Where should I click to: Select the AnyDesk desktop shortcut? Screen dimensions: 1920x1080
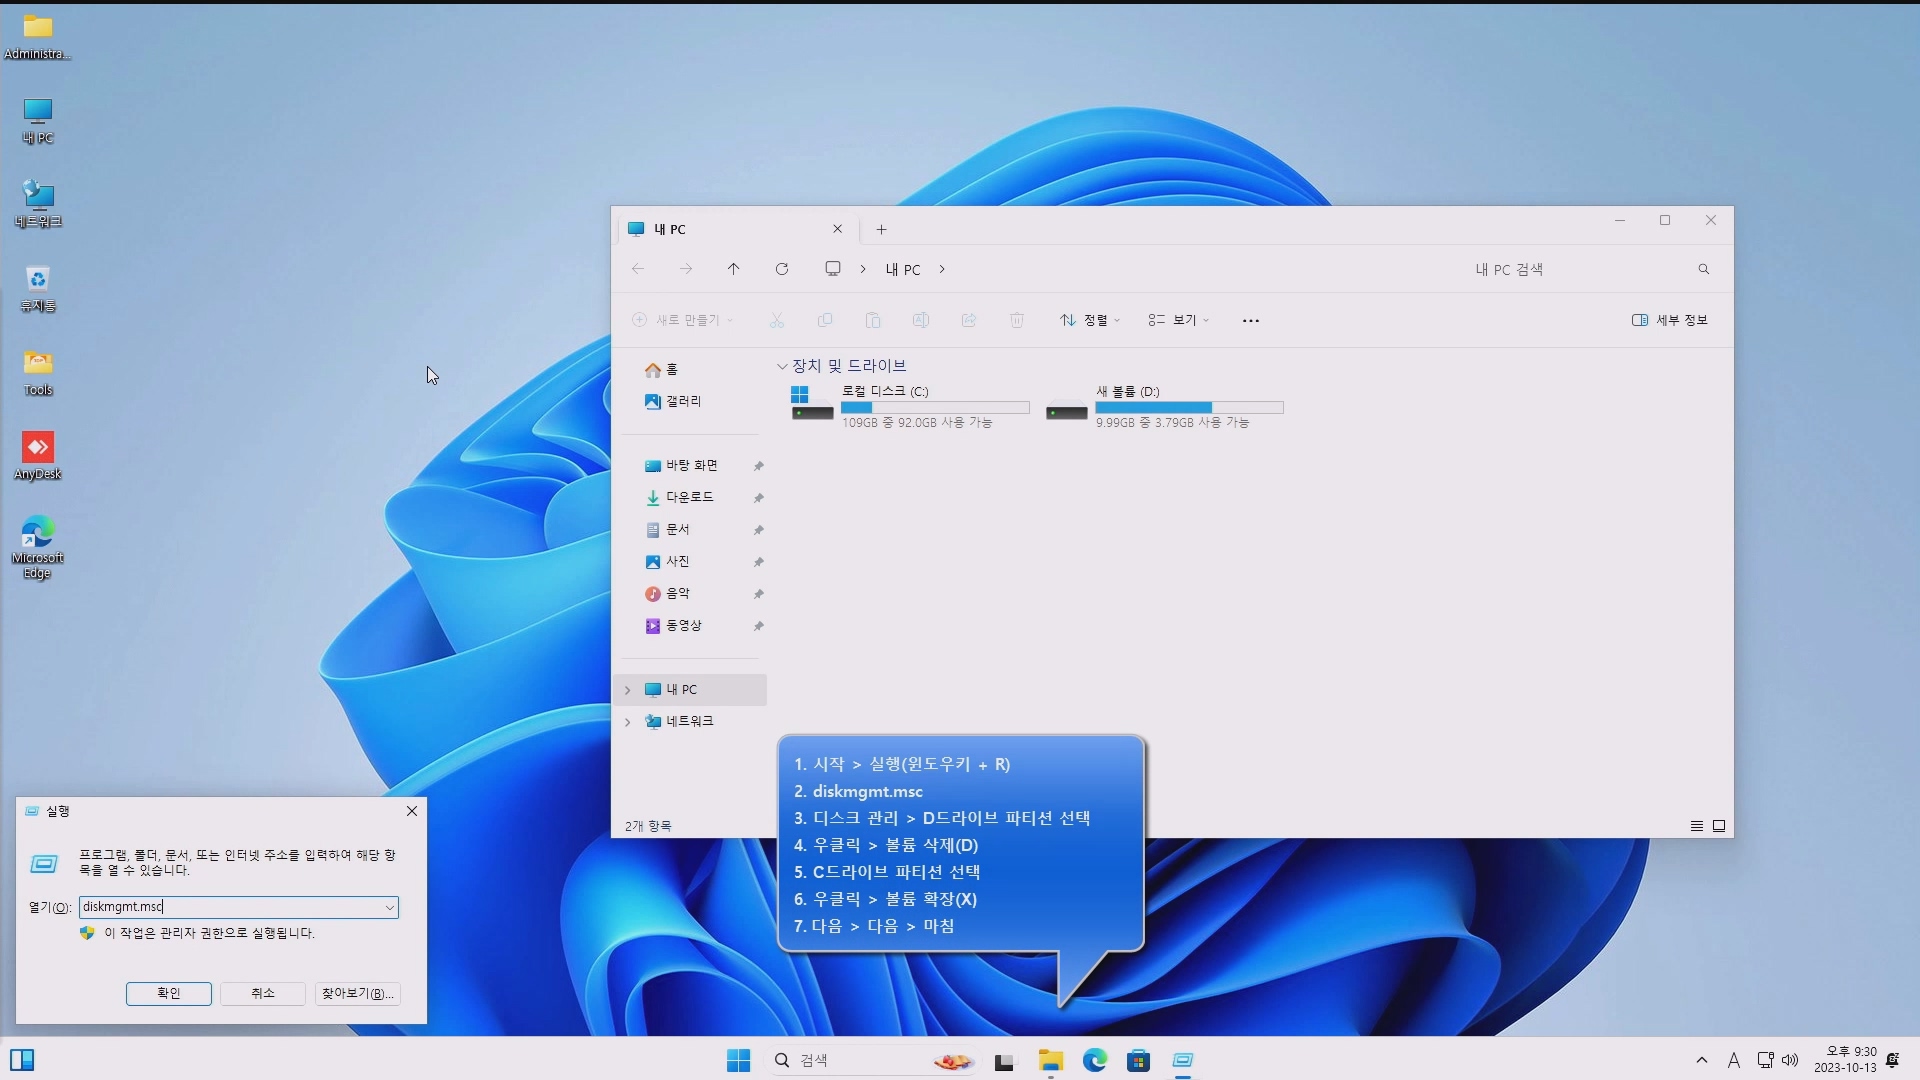click(x=37, y=457)
